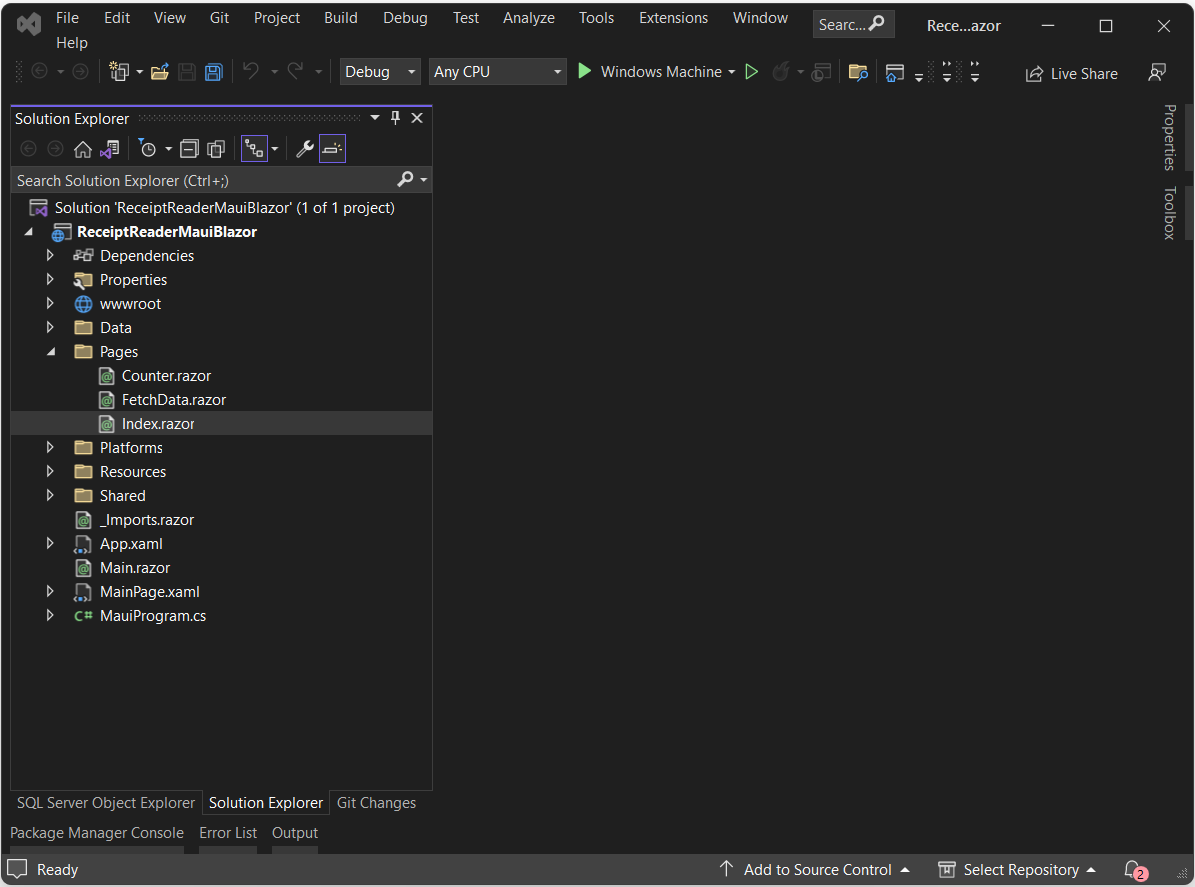
Task: Open a file with the Open File icon
Action: tap(159, 72)
